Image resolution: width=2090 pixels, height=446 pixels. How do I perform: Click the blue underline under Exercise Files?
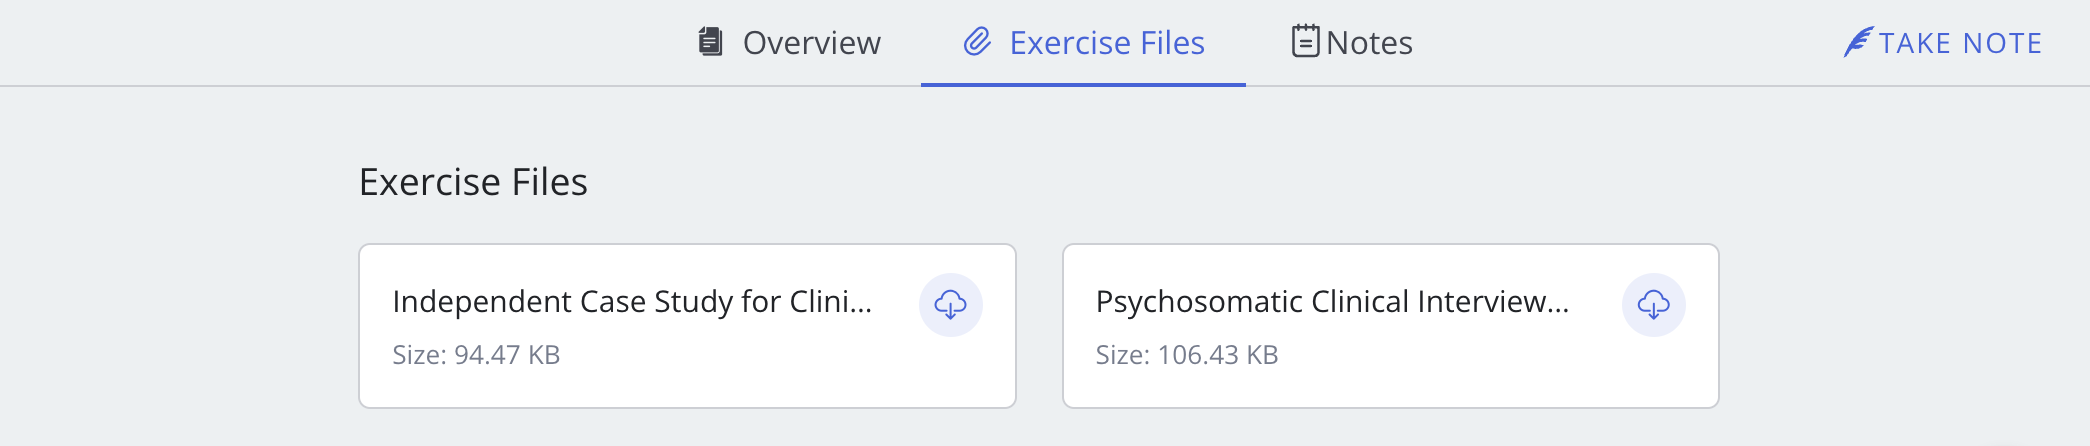(1083, 84)
